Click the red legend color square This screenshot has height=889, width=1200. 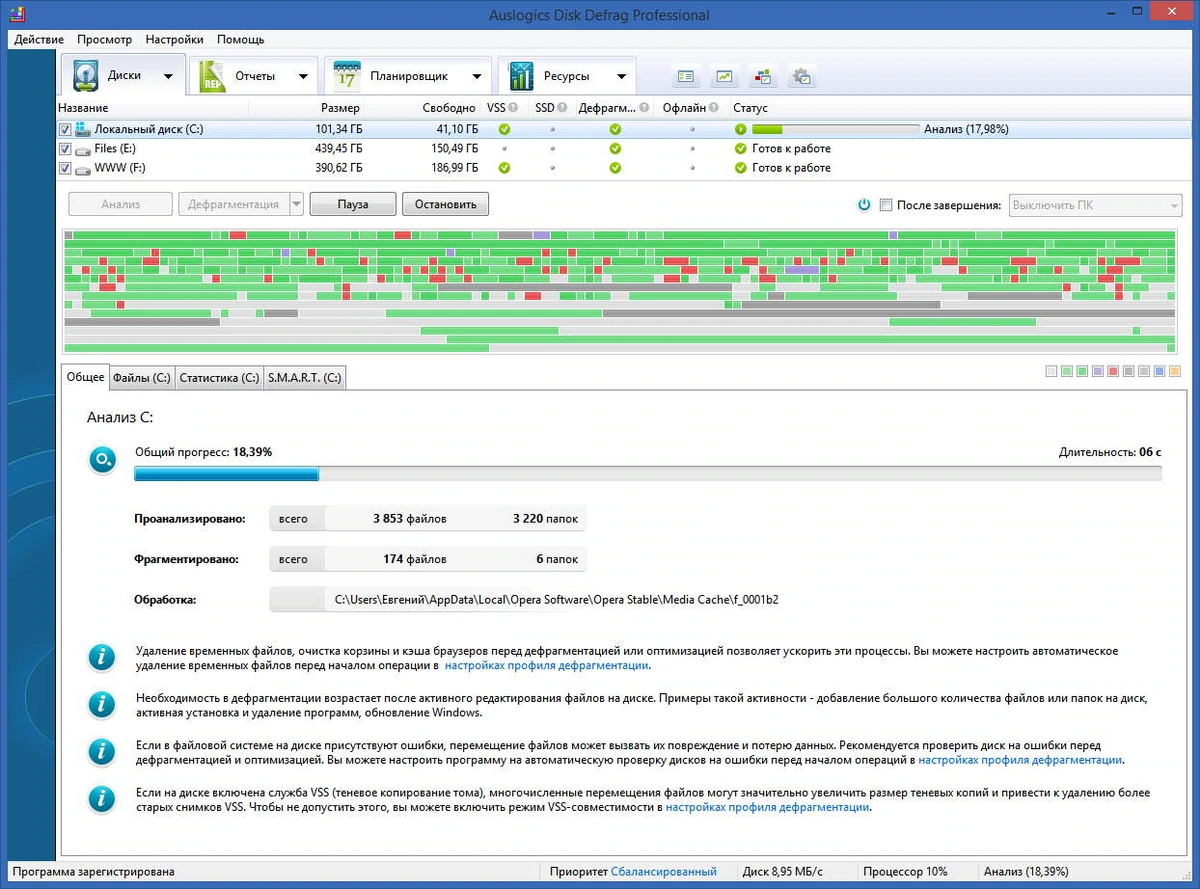(x=1113, y=371)
